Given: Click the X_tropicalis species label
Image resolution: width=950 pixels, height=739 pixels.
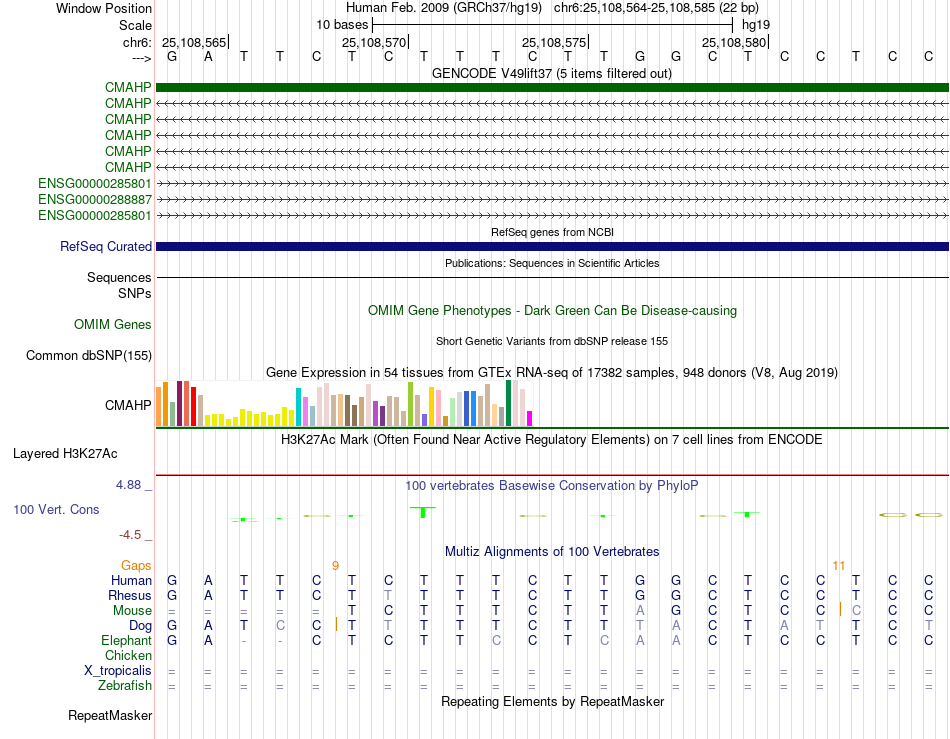Looking at the screenshot, I should click(118, 671).
